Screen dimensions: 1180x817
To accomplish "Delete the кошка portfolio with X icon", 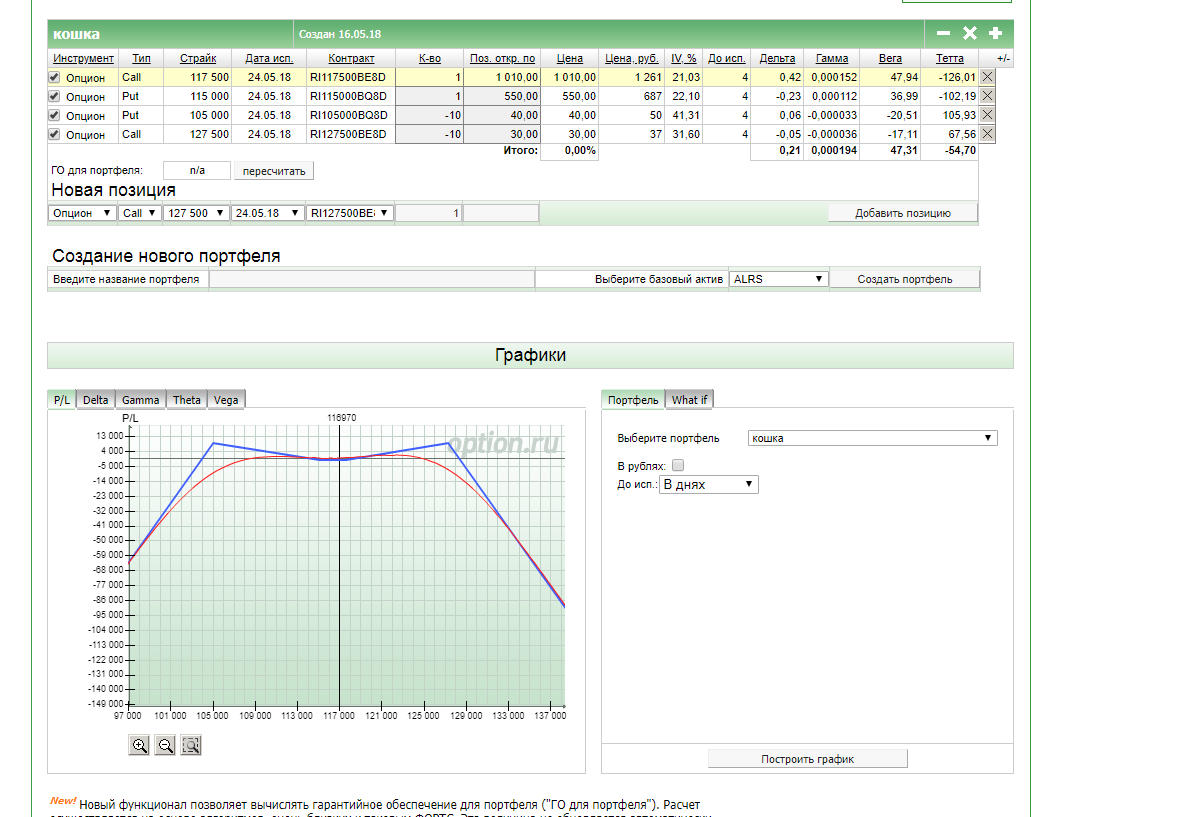I will click(969, 33).
